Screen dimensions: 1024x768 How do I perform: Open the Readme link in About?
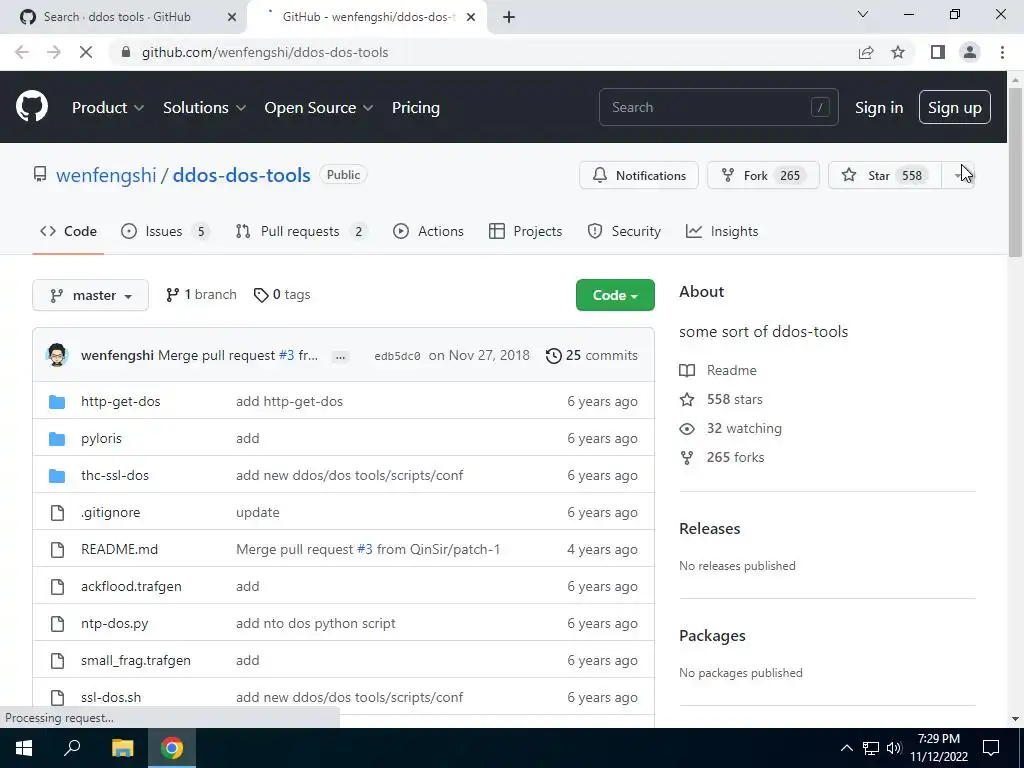pos(731,370)
